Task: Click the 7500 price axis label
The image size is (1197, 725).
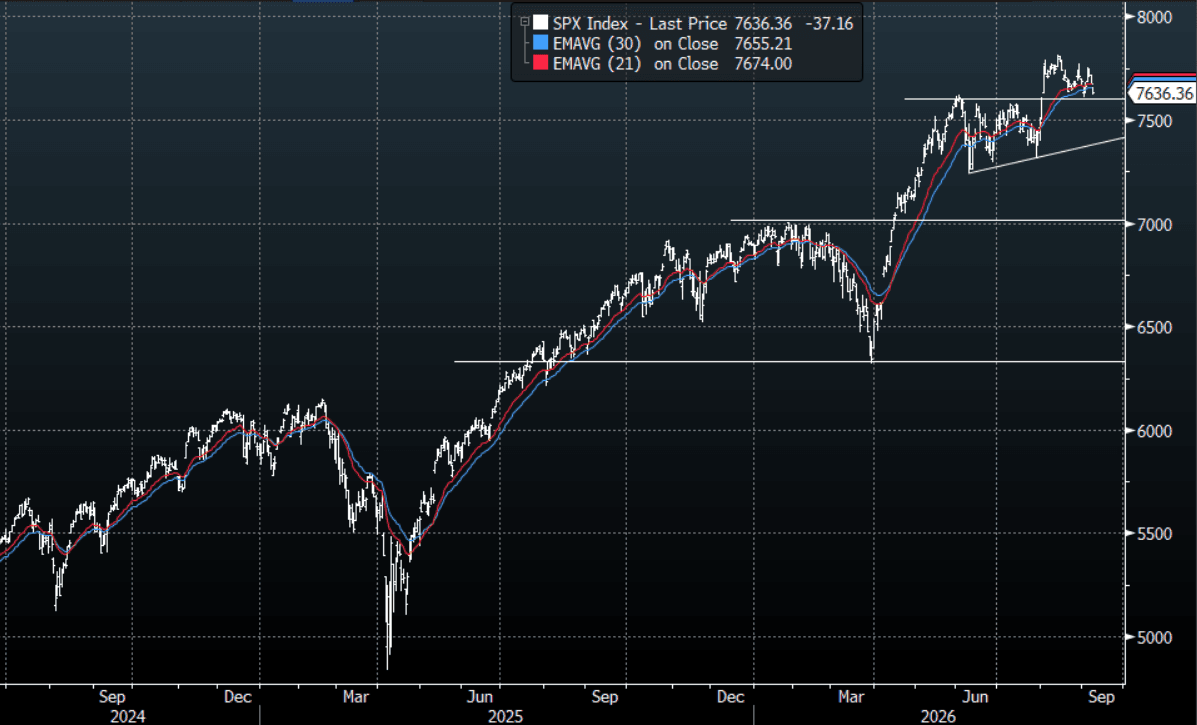Action: pyautogui.click(x=1153, y=121)
